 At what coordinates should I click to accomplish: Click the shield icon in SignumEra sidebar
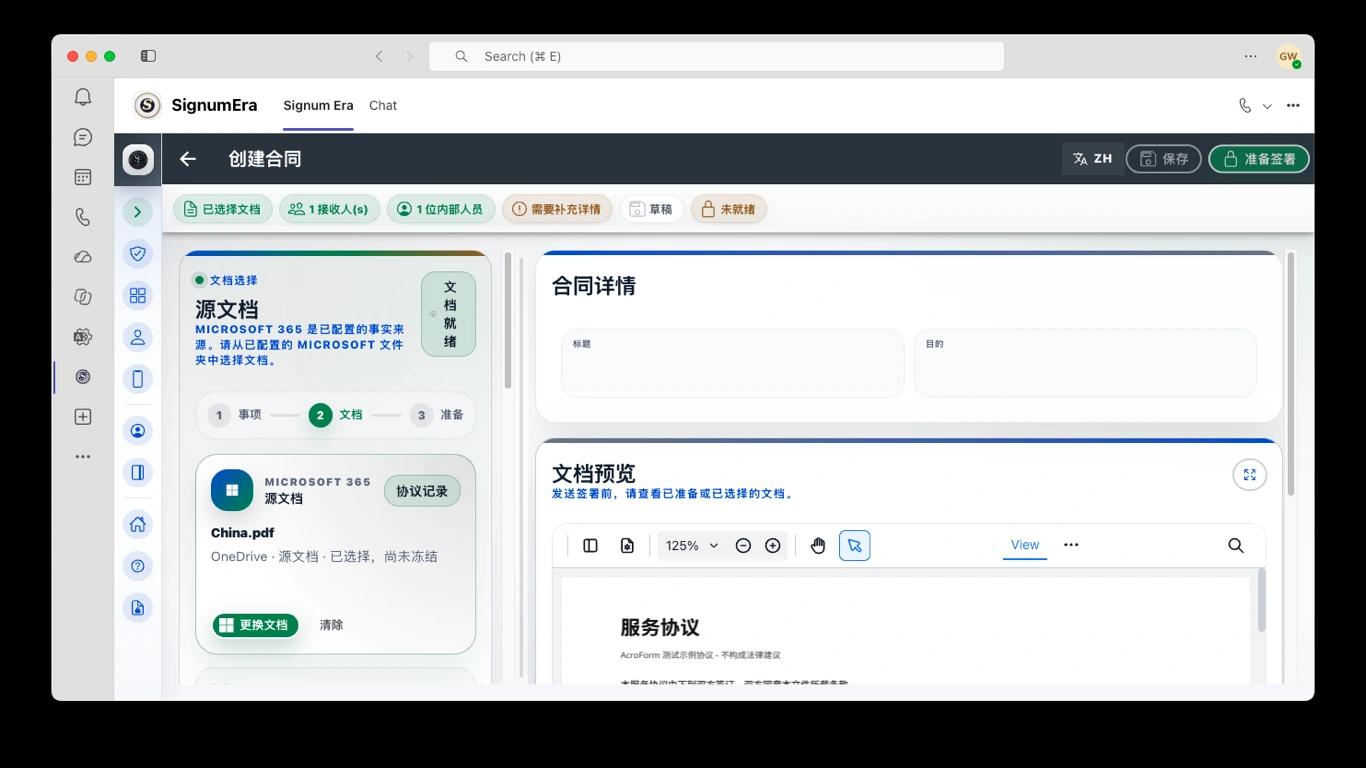pos(138,253)
